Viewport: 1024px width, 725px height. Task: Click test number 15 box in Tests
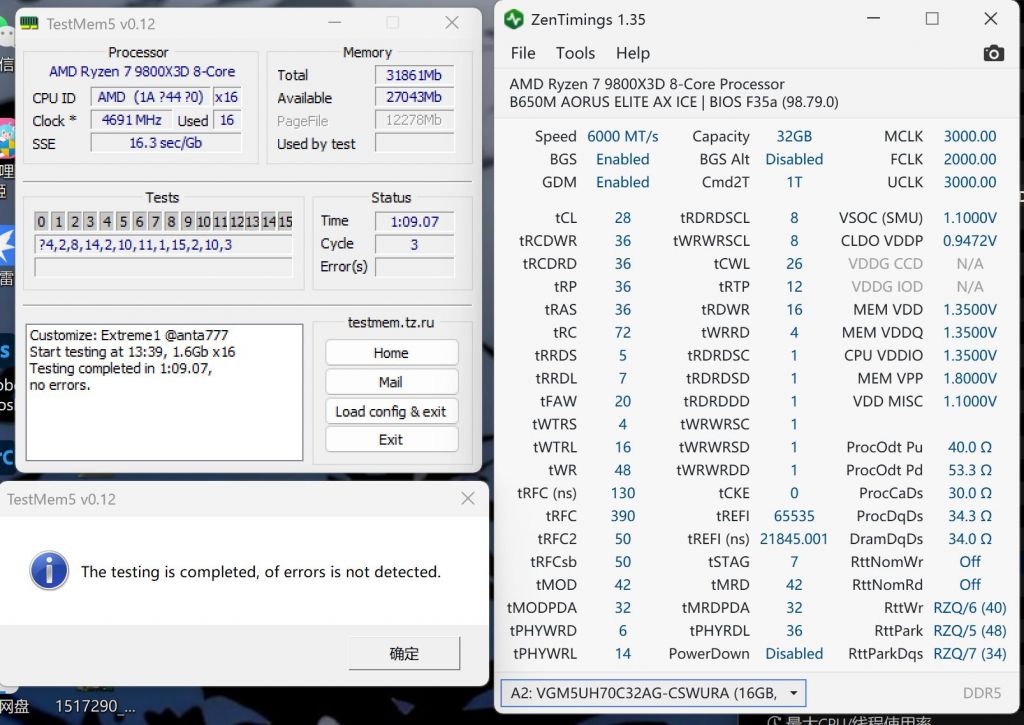point(285,222)
